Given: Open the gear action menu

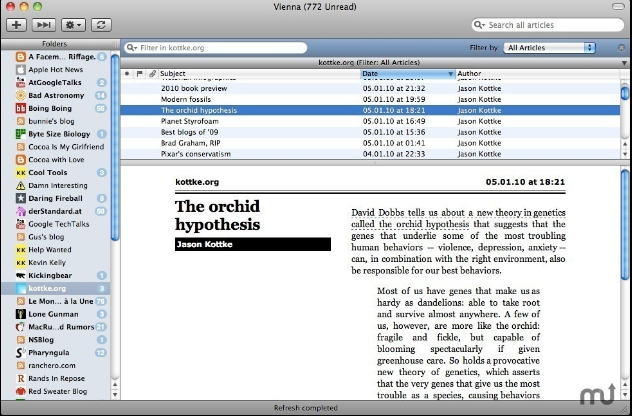Looking at the screenshot, I should [73, 25].
